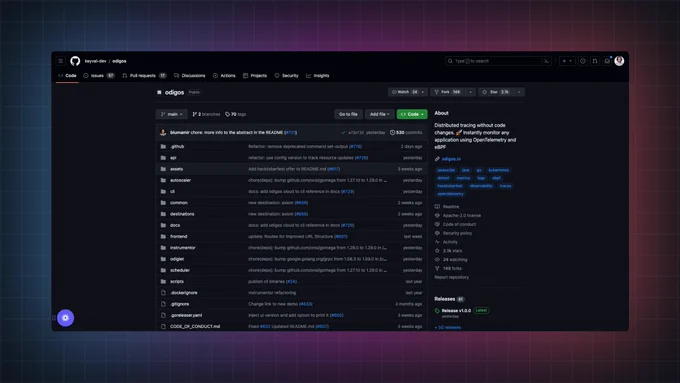Open the Pull requests tab
This screenshot has height=383, width=680.
tap(144, 75)
